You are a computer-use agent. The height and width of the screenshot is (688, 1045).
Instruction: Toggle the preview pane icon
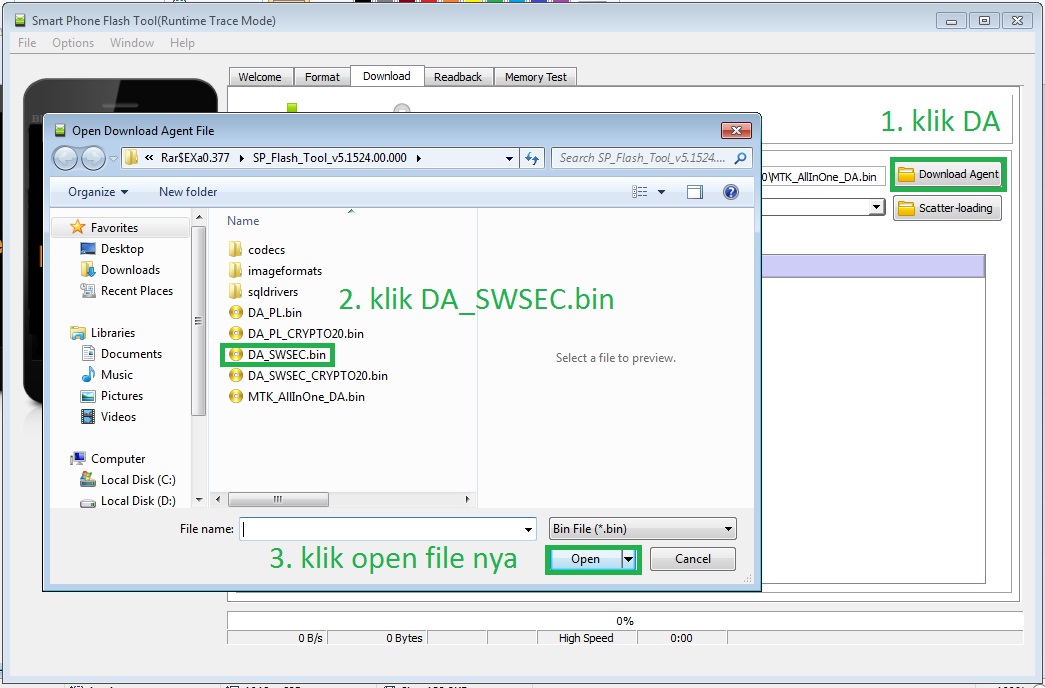point(694,192)
